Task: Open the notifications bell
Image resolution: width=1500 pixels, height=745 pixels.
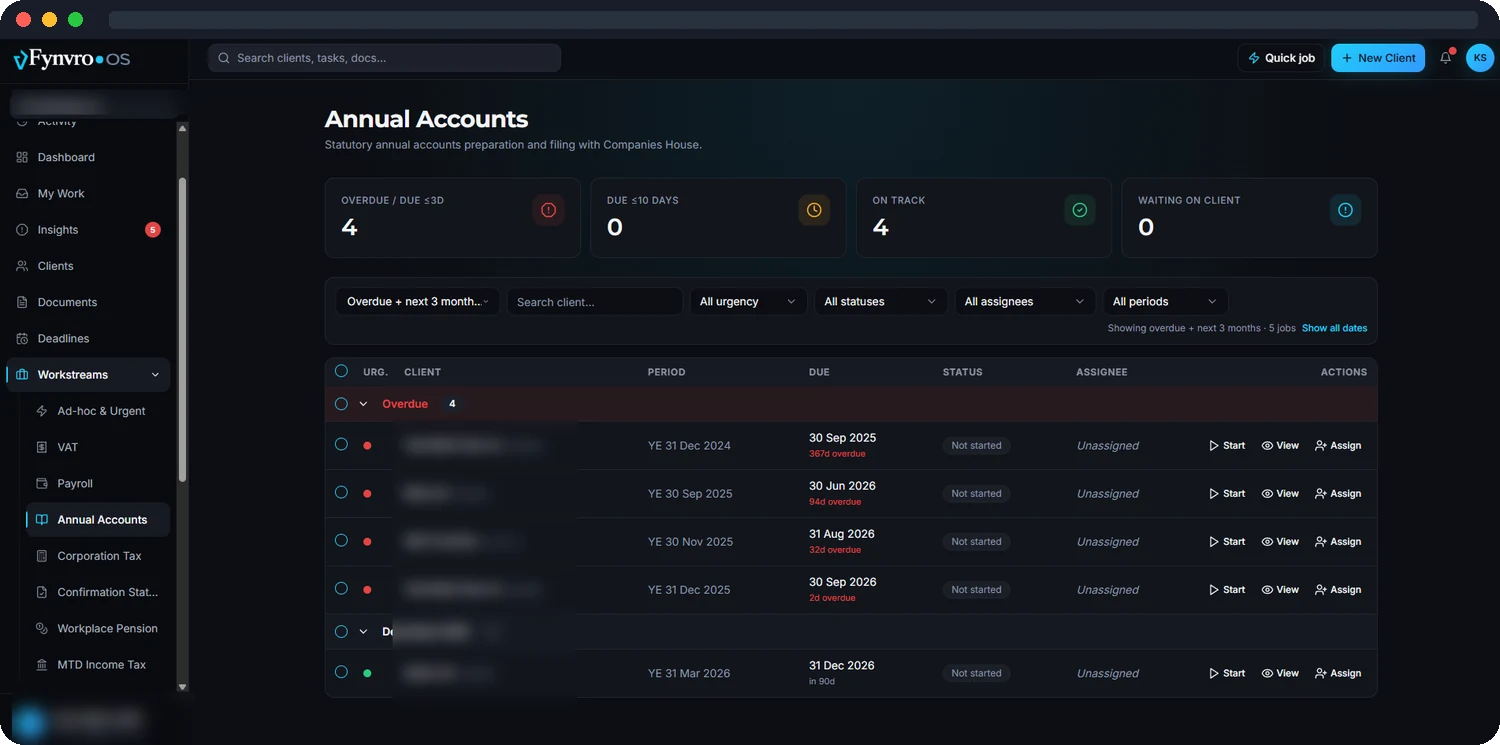Action: (1445, 58)
